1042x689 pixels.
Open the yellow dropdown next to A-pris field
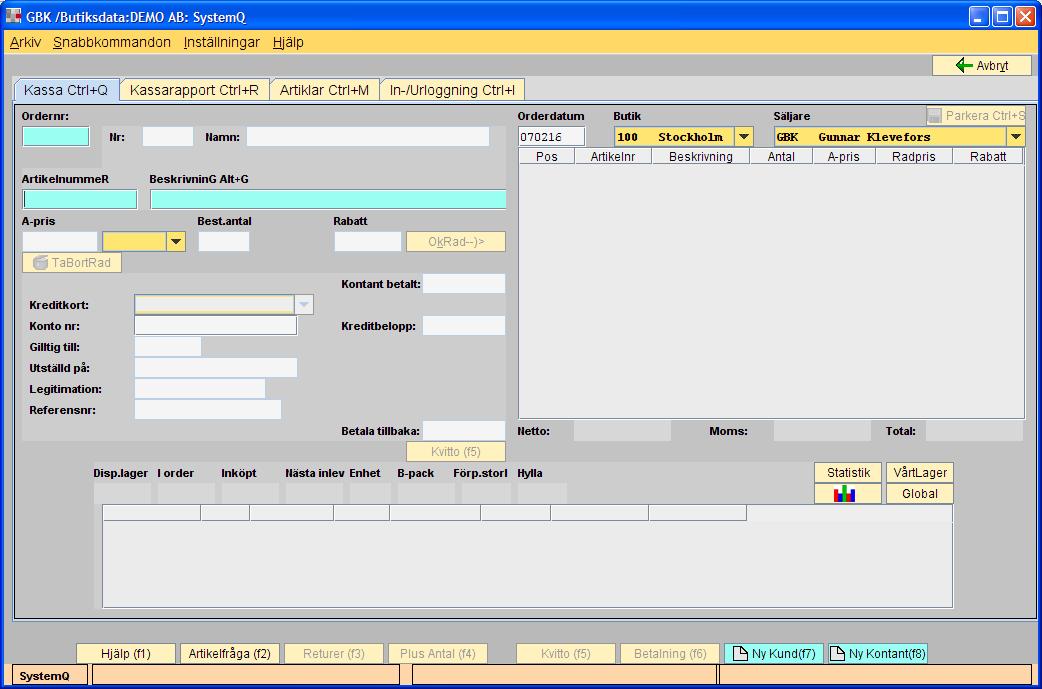coord(175,241)
